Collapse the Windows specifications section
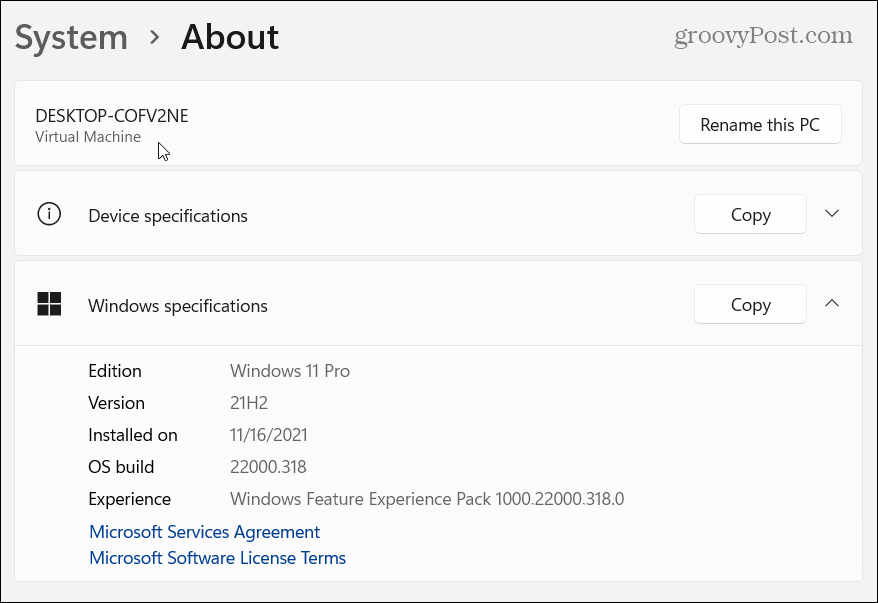The image size is (878, 603). pyautogui.click(x=832, y=304)
